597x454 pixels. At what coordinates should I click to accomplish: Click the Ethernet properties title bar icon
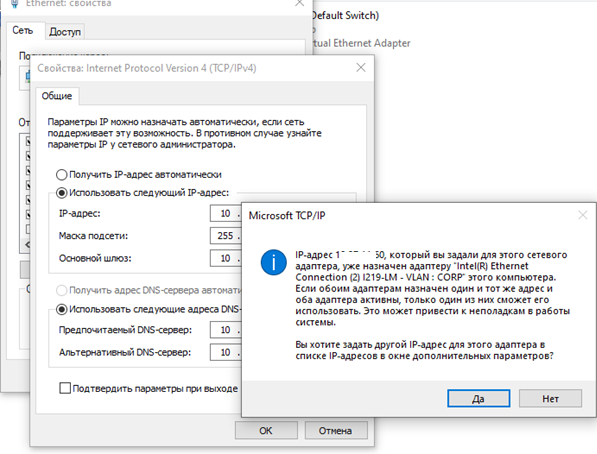(x=15, y=4)
